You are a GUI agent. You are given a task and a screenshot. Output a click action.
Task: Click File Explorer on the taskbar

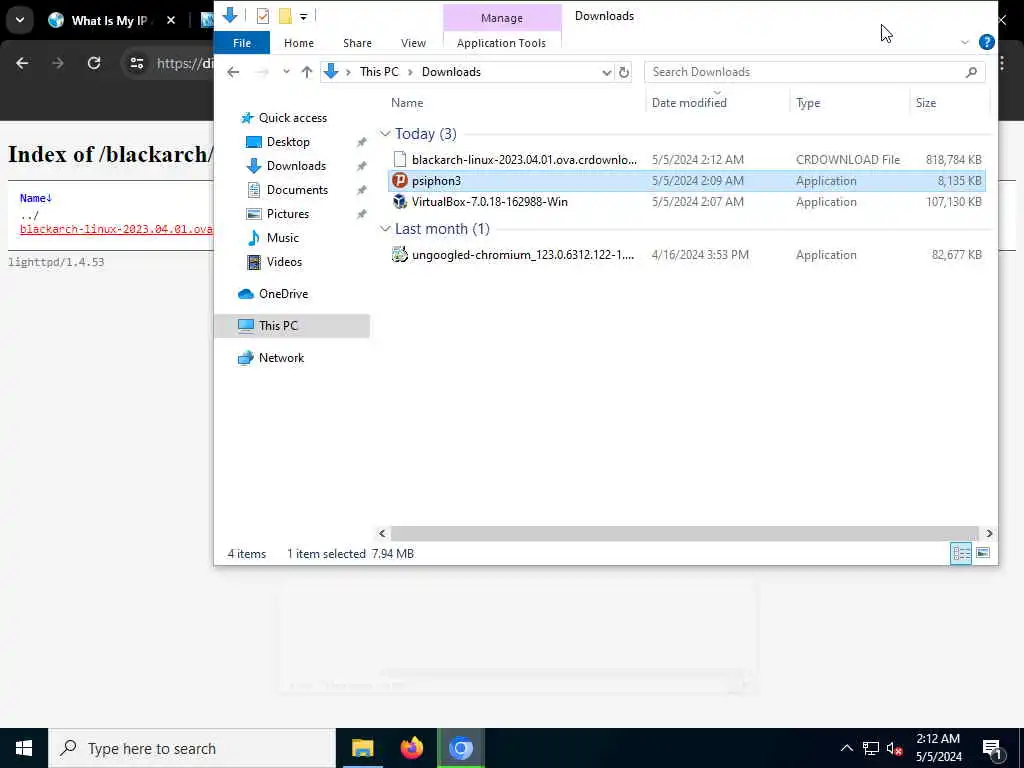[362, 748]
